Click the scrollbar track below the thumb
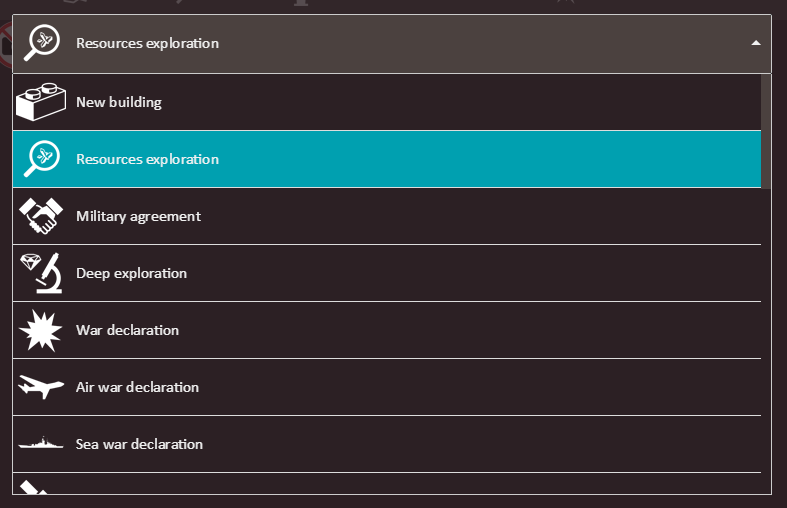 pyautogui.click(x=766, y=340)
